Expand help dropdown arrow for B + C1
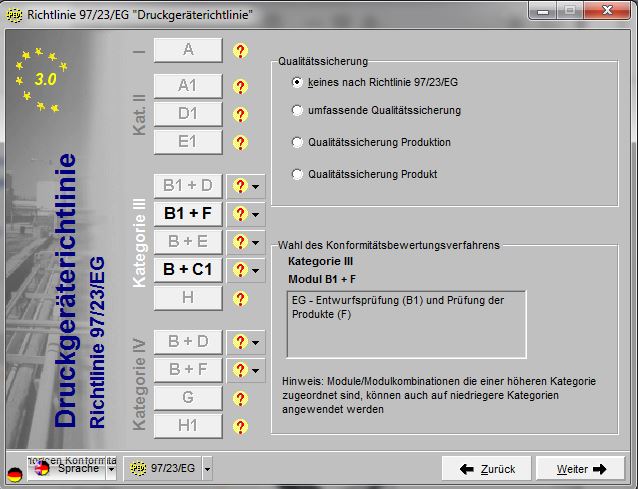 (256, 271)
